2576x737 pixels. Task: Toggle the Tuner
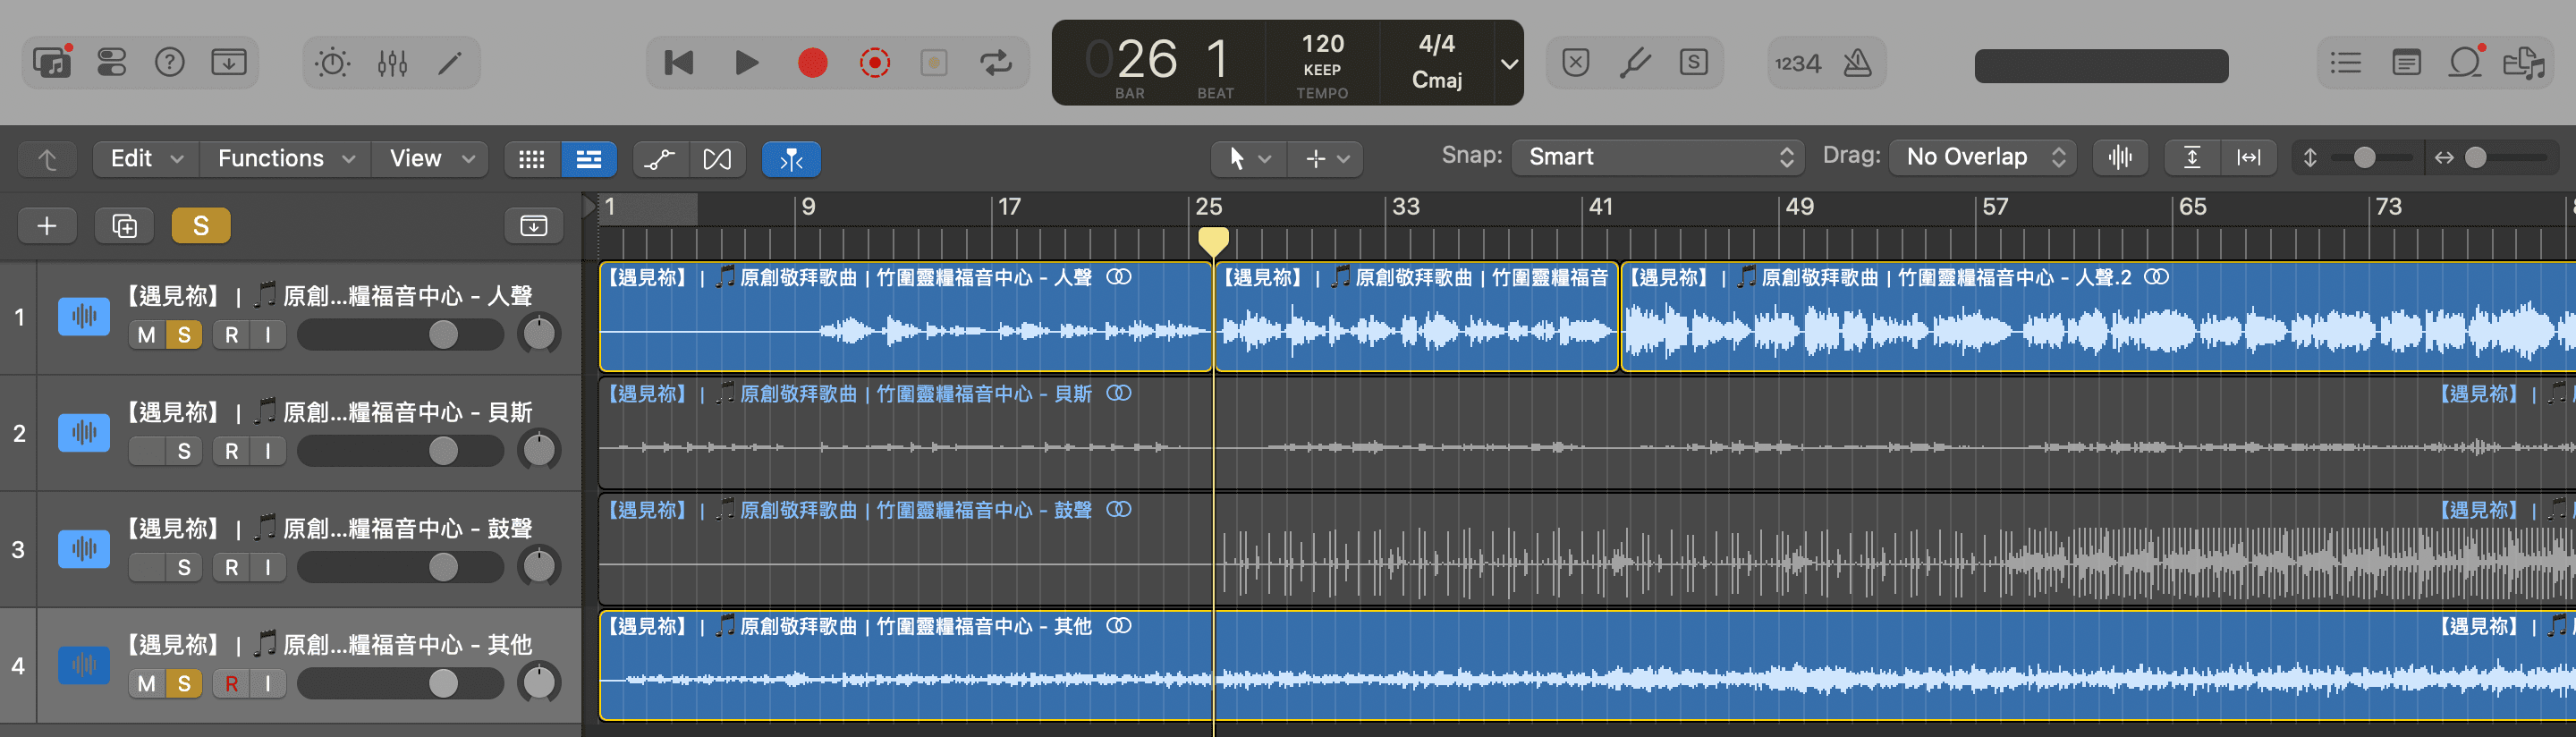[x=1635, y=63]
